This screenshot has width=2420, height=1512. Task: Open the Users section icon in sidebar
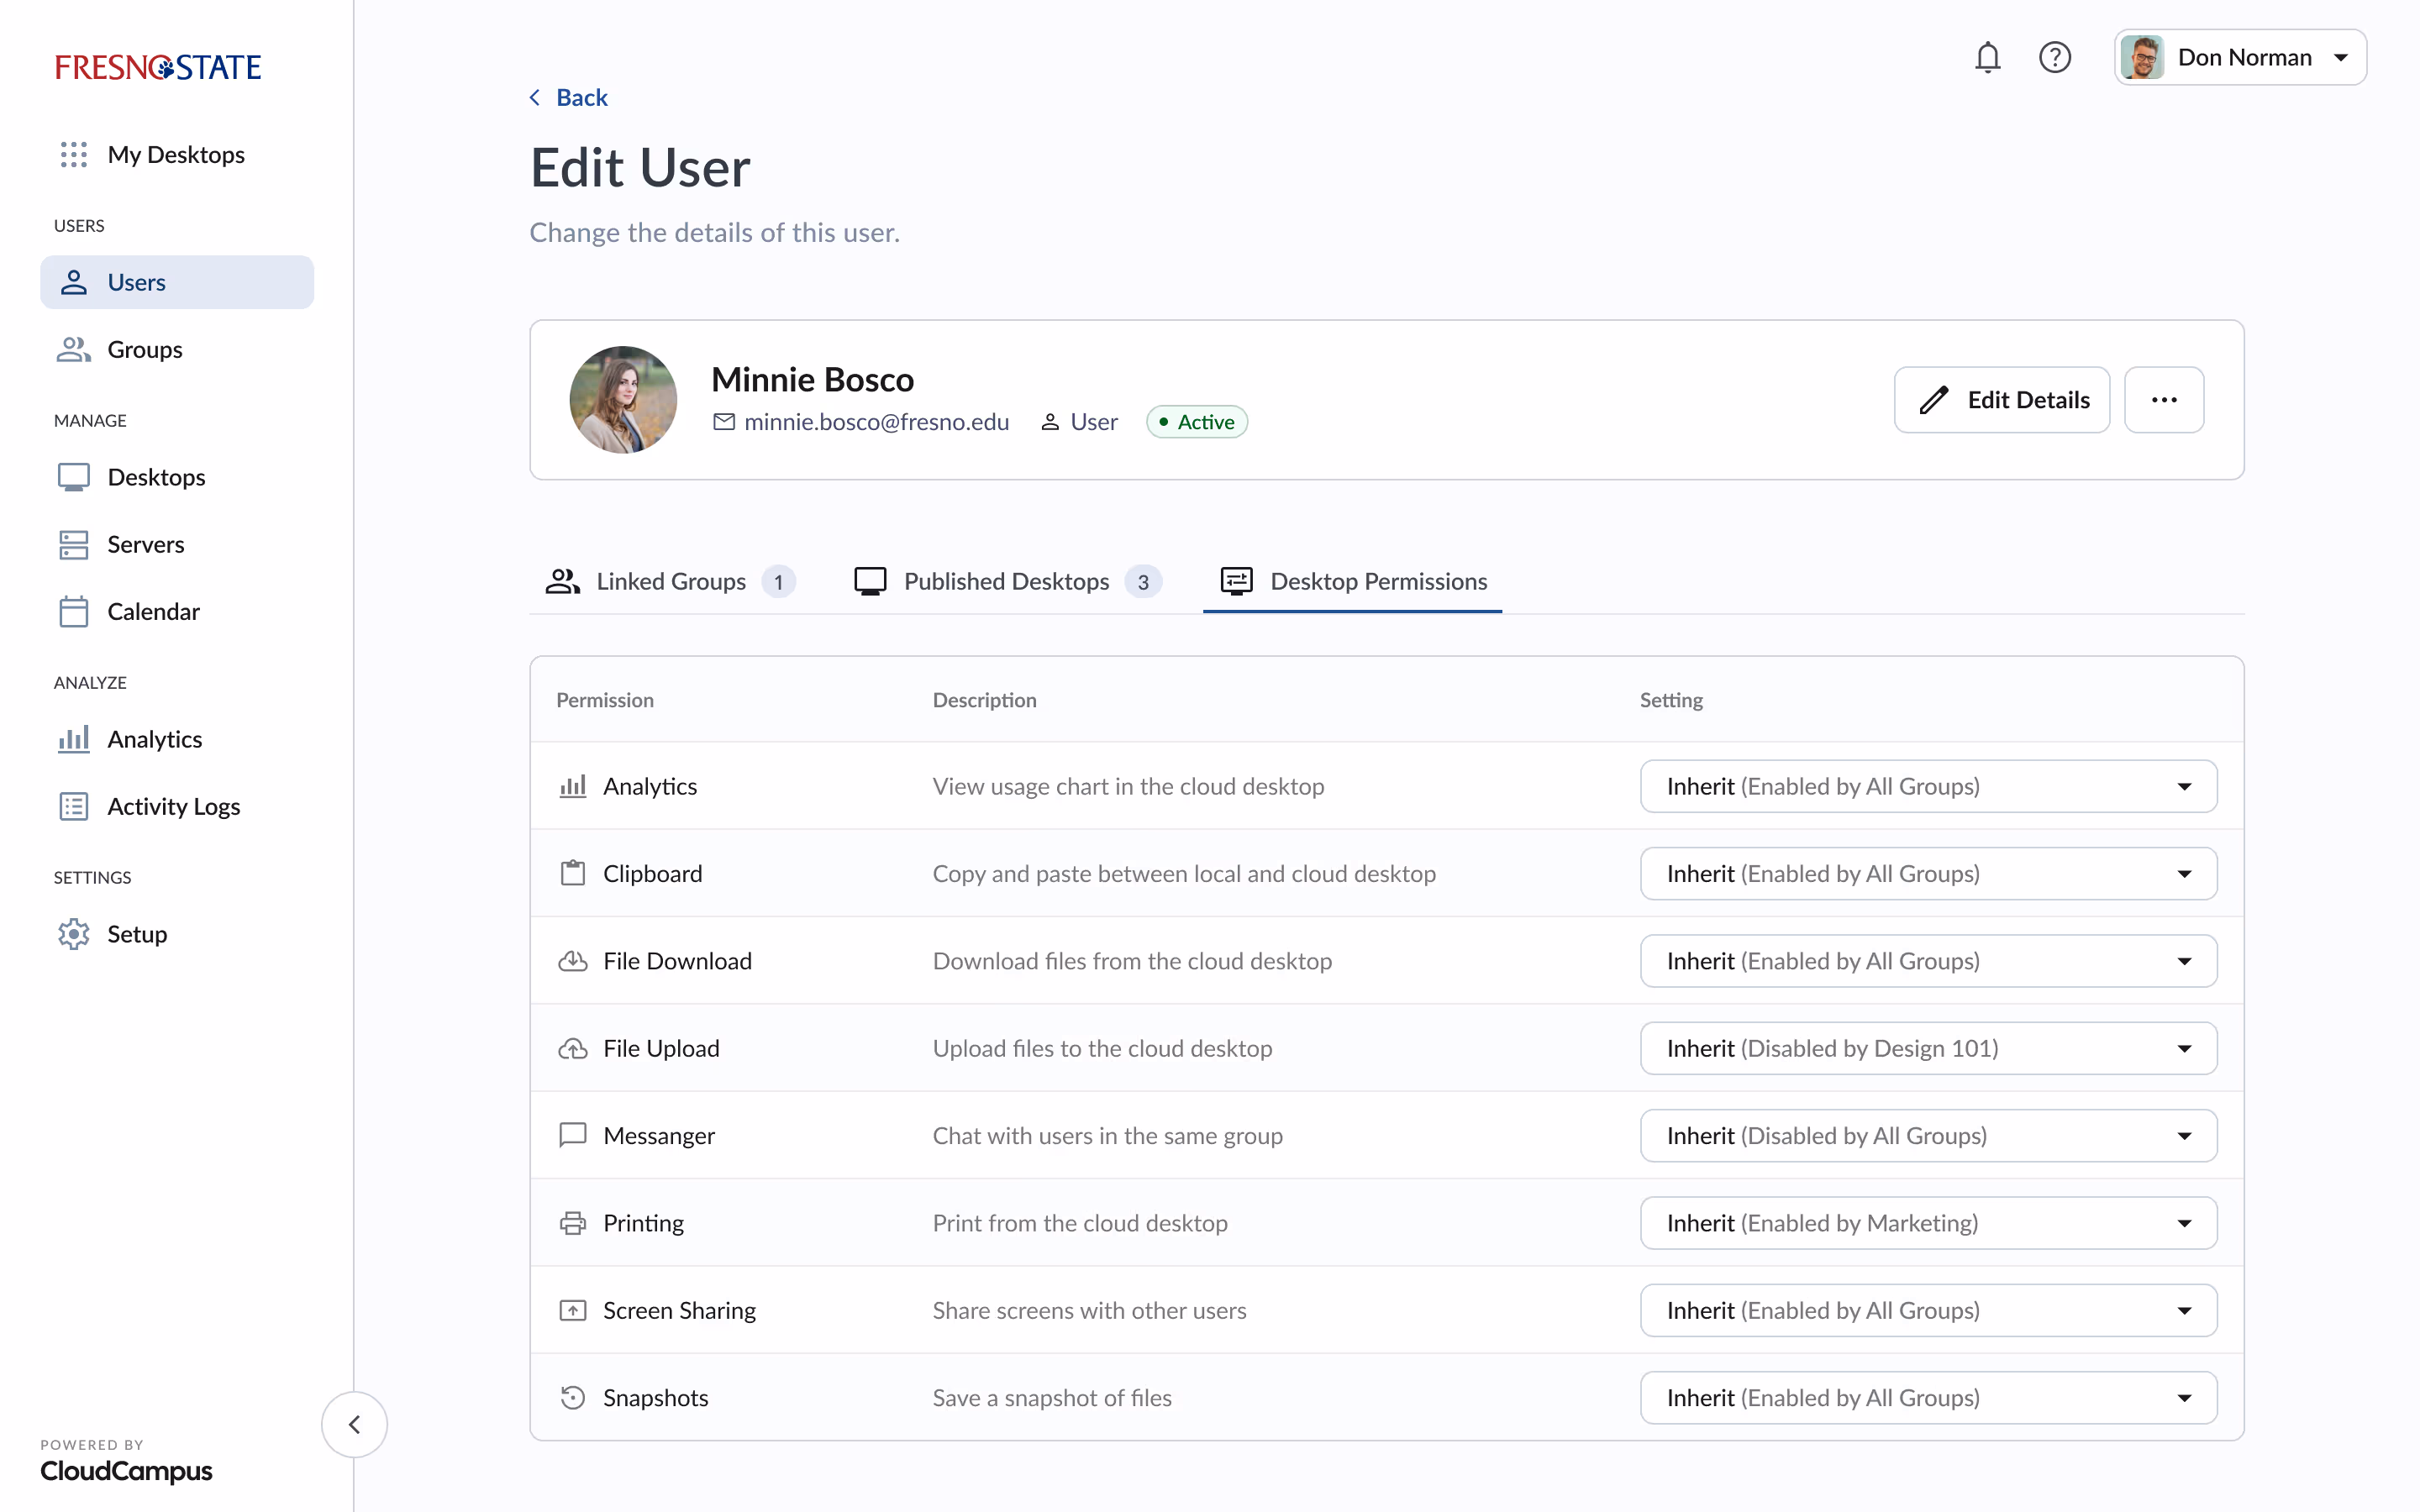click(73, 282)
